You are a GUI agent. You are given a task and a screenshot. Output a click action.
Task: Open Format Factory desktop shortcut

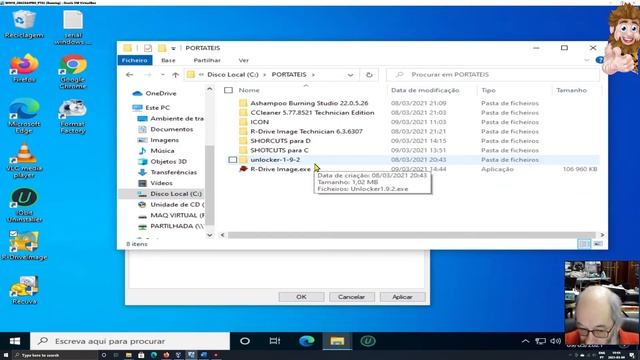coord(73,116)
